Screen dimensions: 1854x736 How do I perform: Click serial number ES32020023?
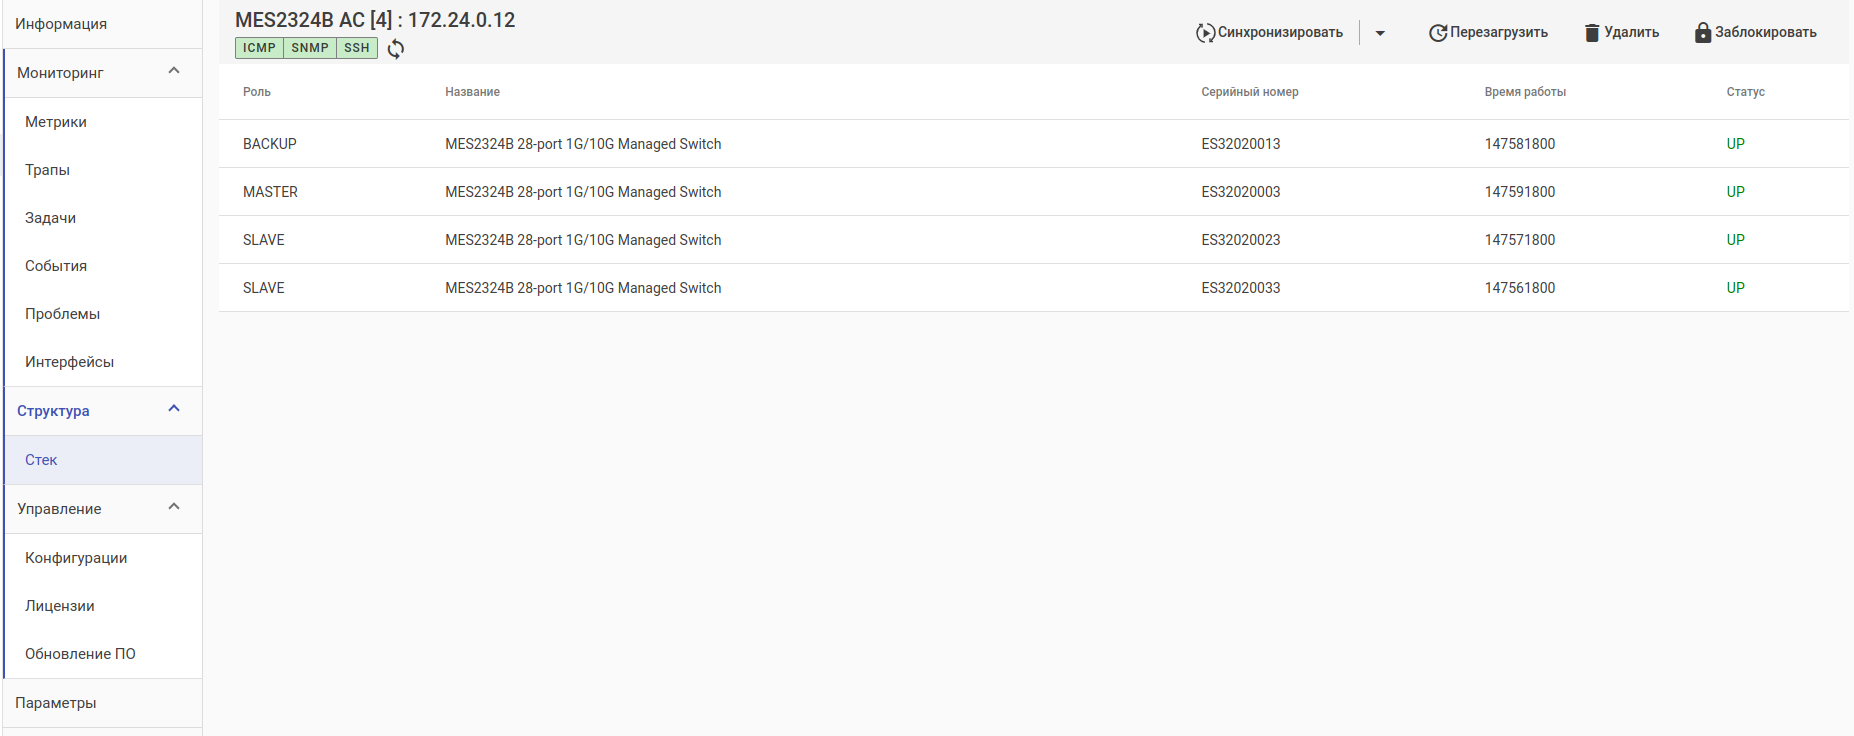(1241, 240)
